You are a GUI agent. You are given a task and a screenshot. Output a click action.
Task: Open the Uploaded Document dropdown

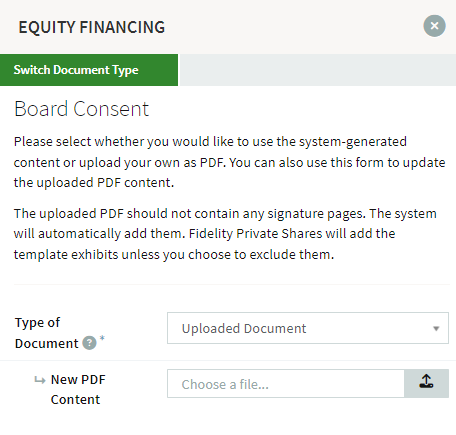coord(308,328)
